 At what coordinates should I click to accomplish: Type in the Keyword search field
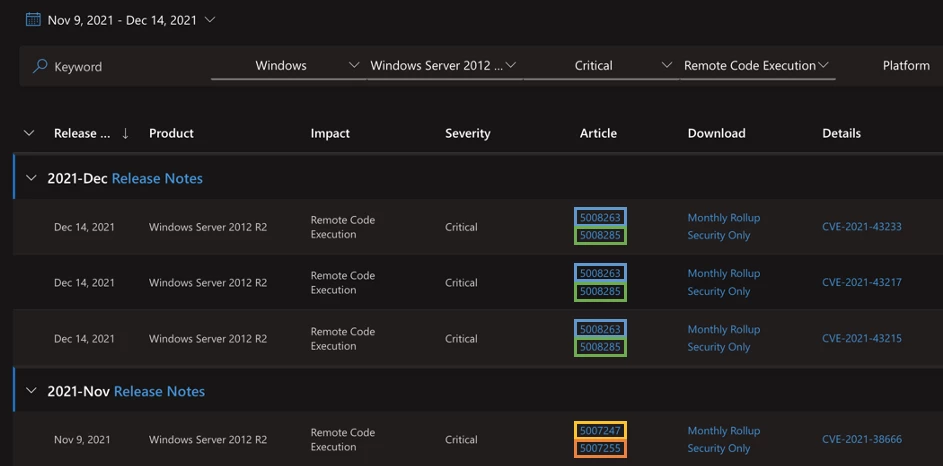pyautogui.click(x=120, y=66)
